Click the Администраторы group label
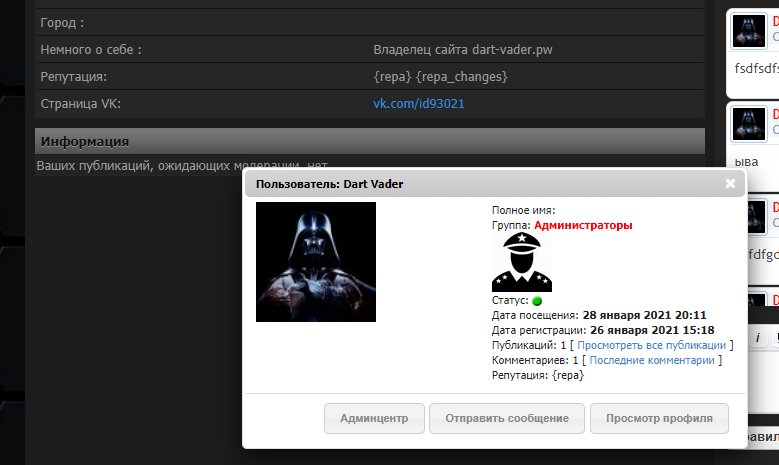The width and height of the screenshot is (779, 465). (583, 225)
